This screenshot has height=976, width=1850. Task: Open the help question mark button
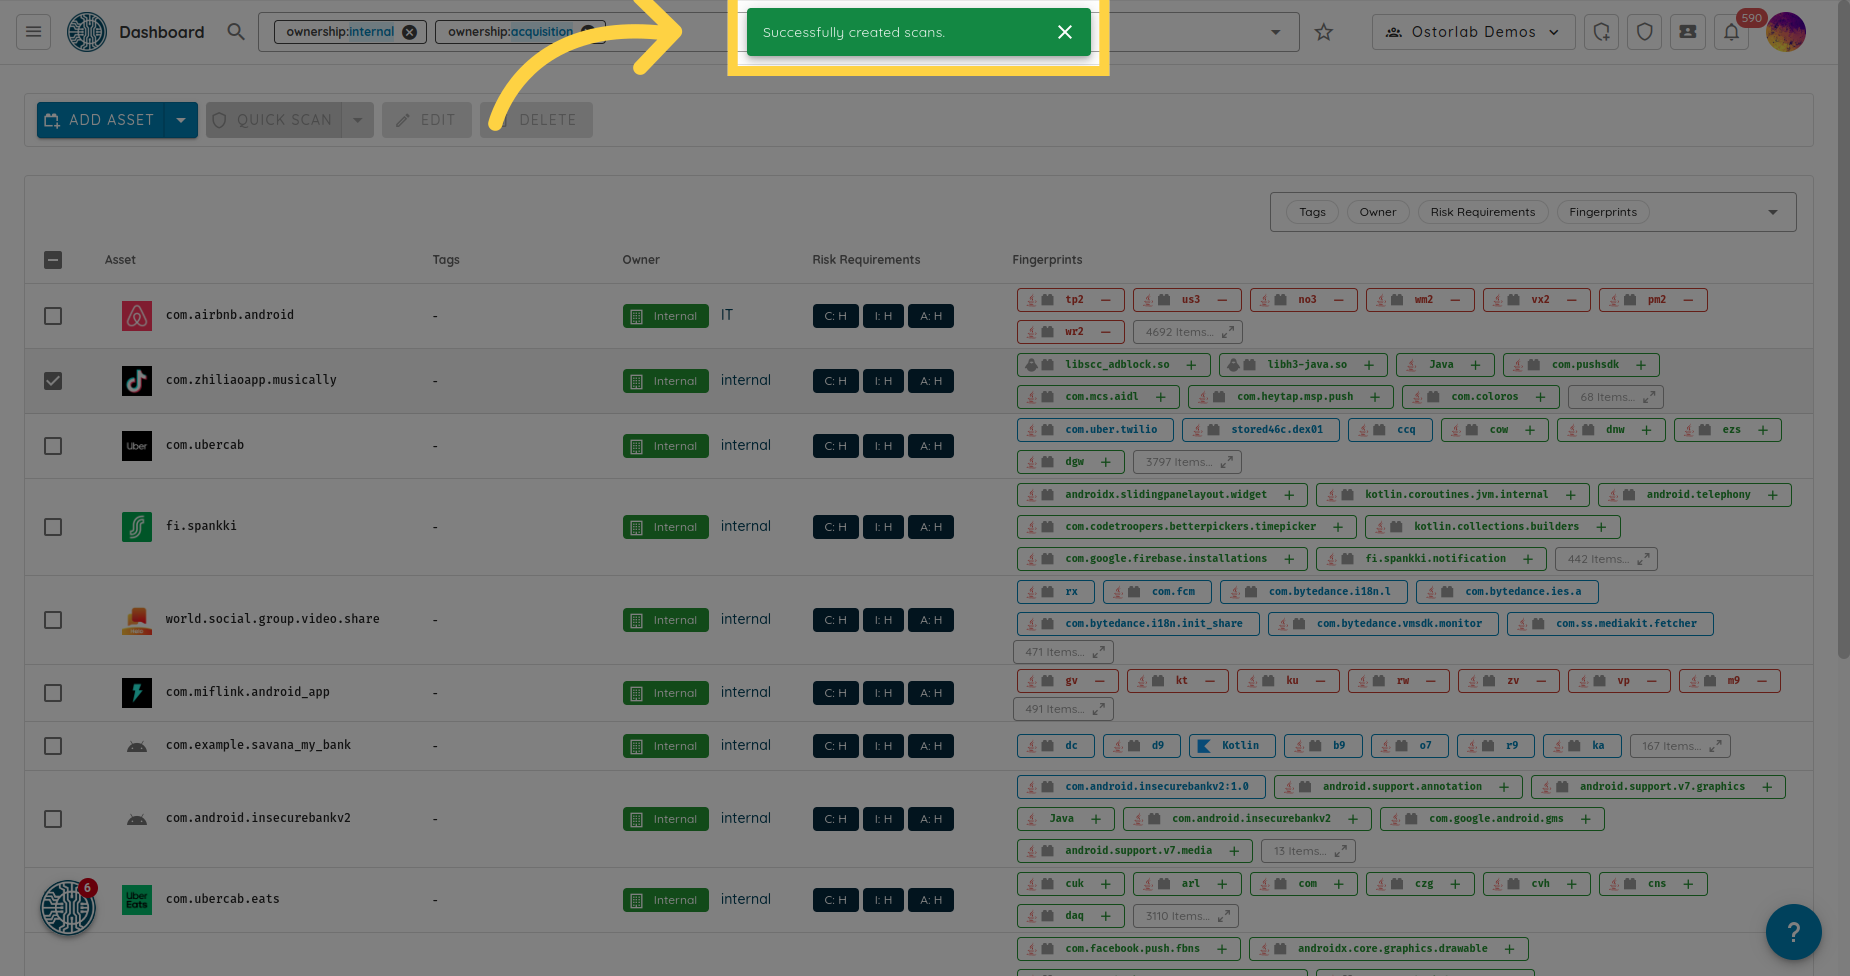tap(1793, 932)
